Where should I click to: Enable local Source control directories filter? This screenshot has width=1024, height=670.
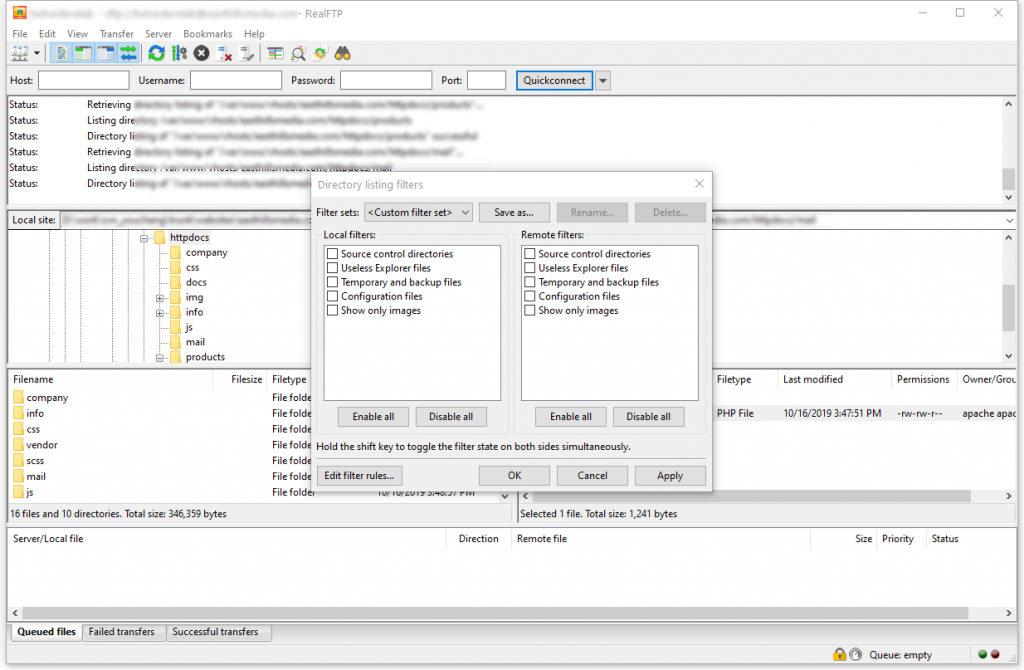(x=332, y=253)
